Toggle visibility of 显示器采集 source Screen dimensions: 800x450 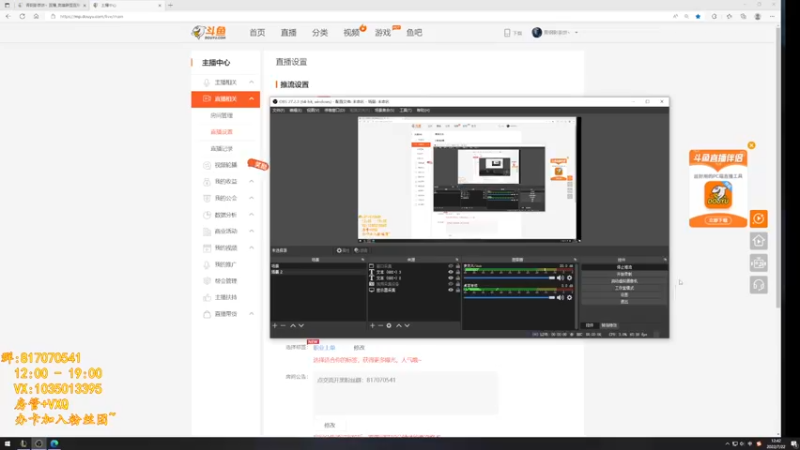[451, 290]
